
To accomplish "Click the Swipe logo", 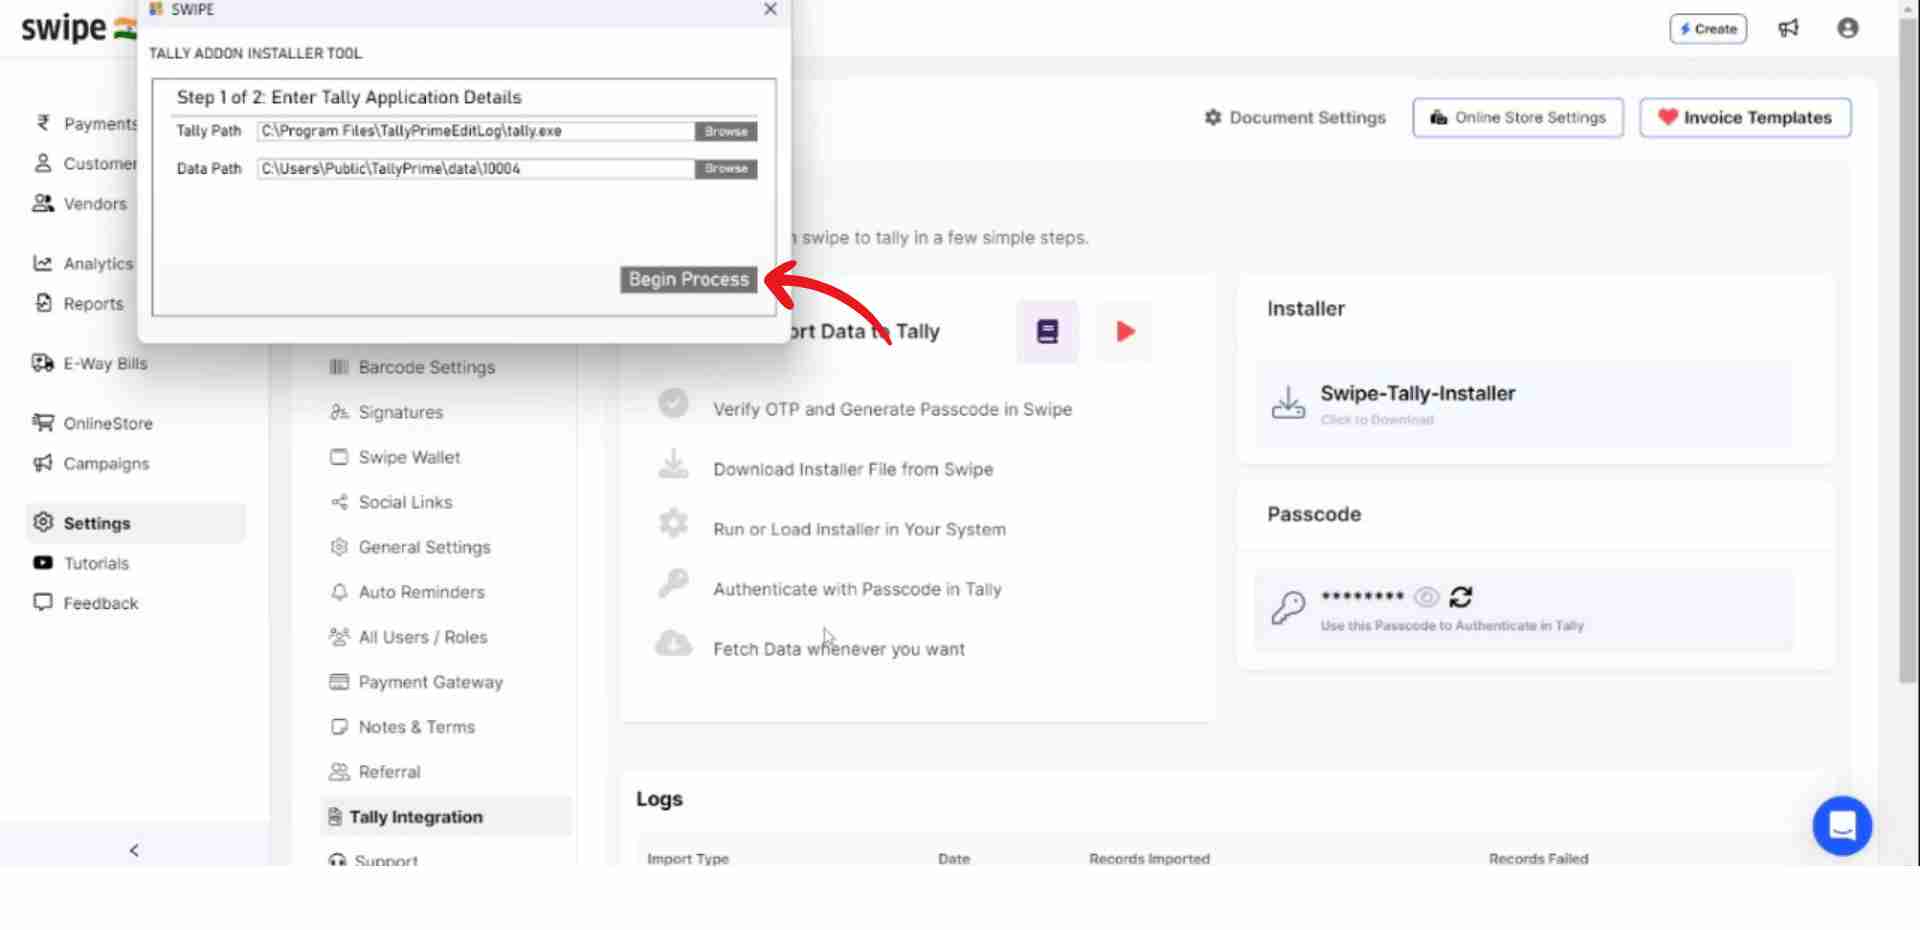I will 78,28.
